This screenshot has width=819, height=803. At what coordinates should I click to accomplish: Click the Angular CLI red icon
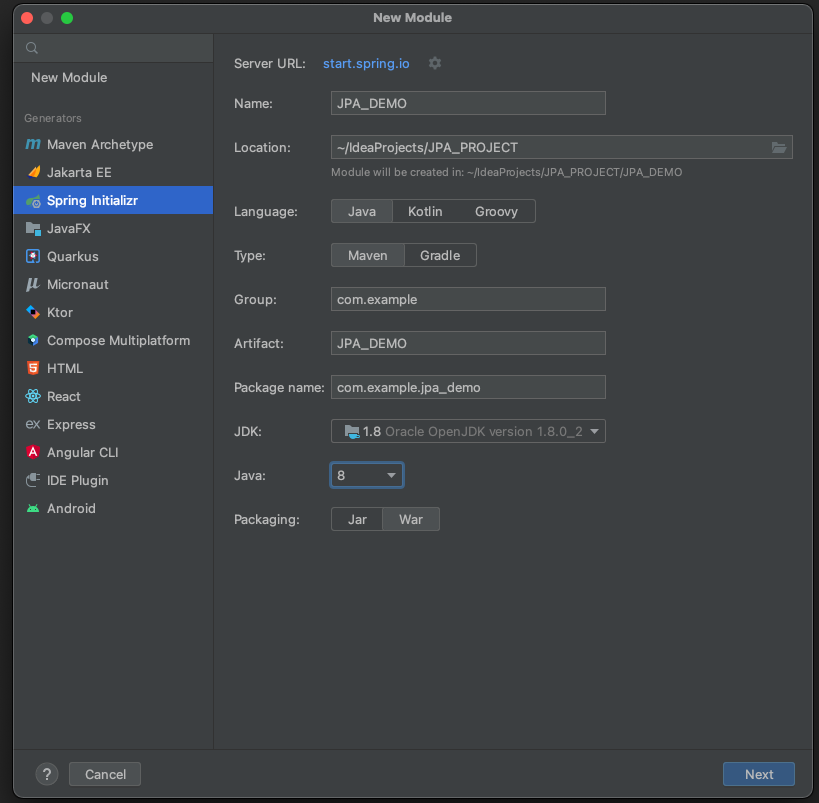tap(33, 452)
